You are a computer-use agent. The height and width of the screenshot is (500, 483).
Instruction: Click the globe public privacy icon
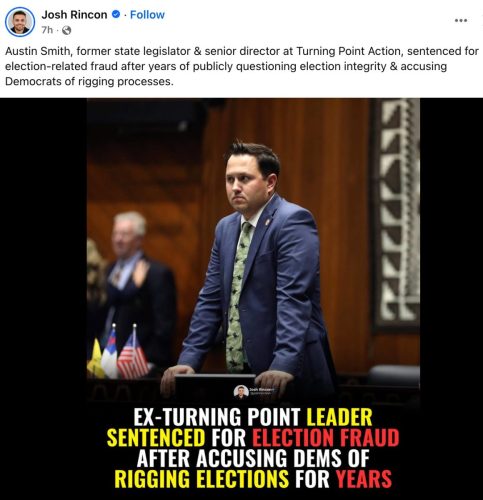tap(67, 30)
